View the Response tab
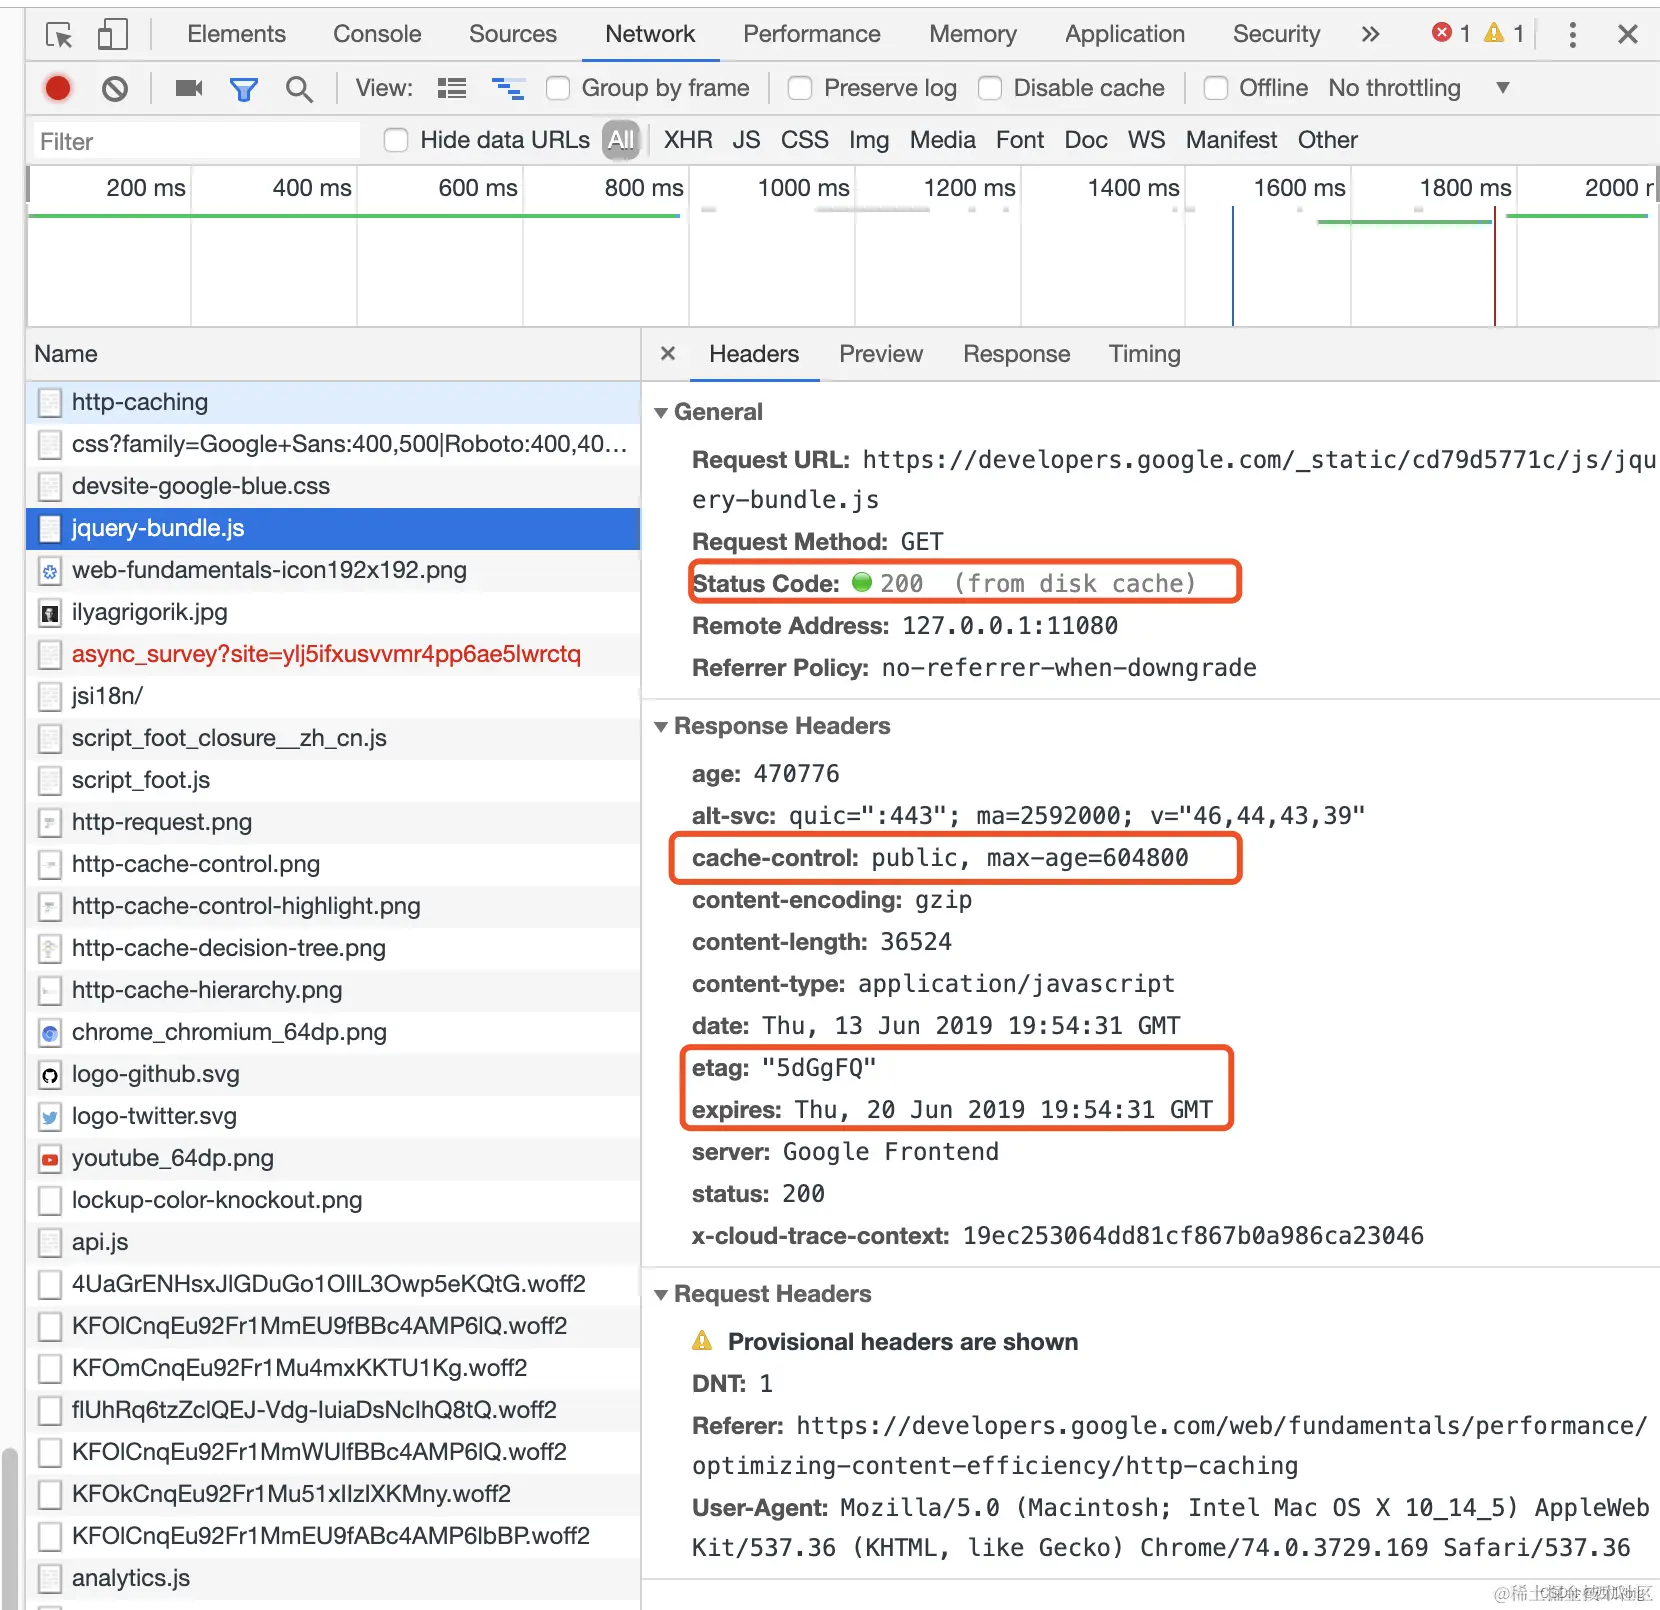The width and height of the screenshot is (1660, 1610). point(1016,354)
